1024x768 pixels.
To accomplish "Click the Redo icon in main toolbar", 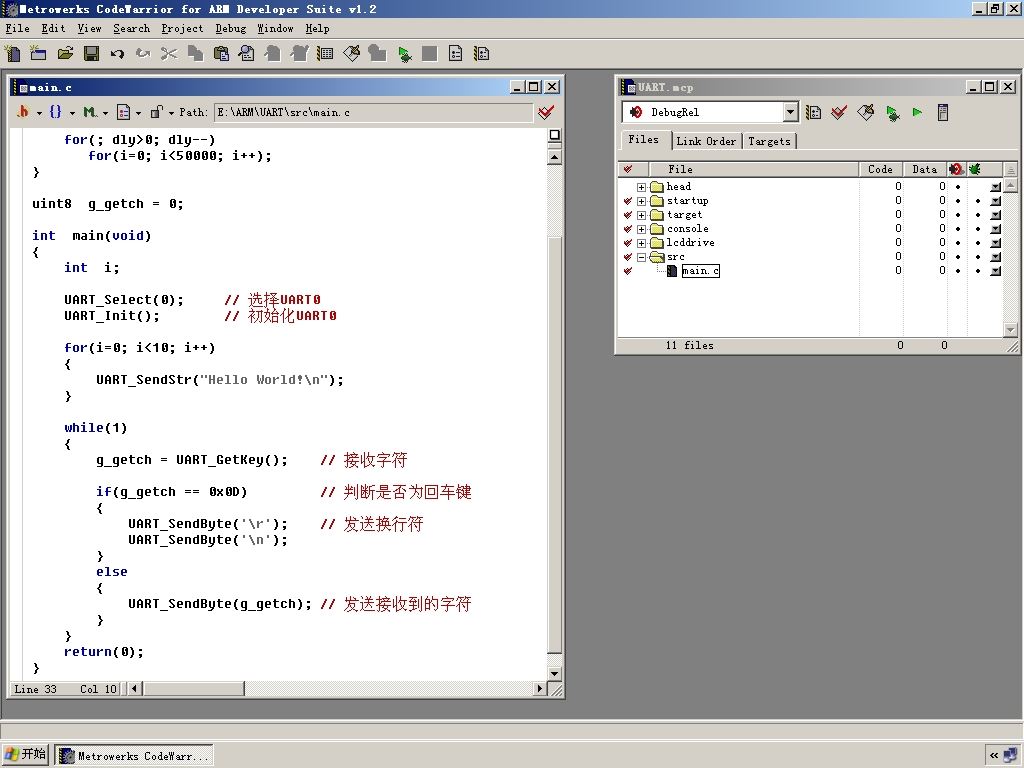I will pos(143,54).
